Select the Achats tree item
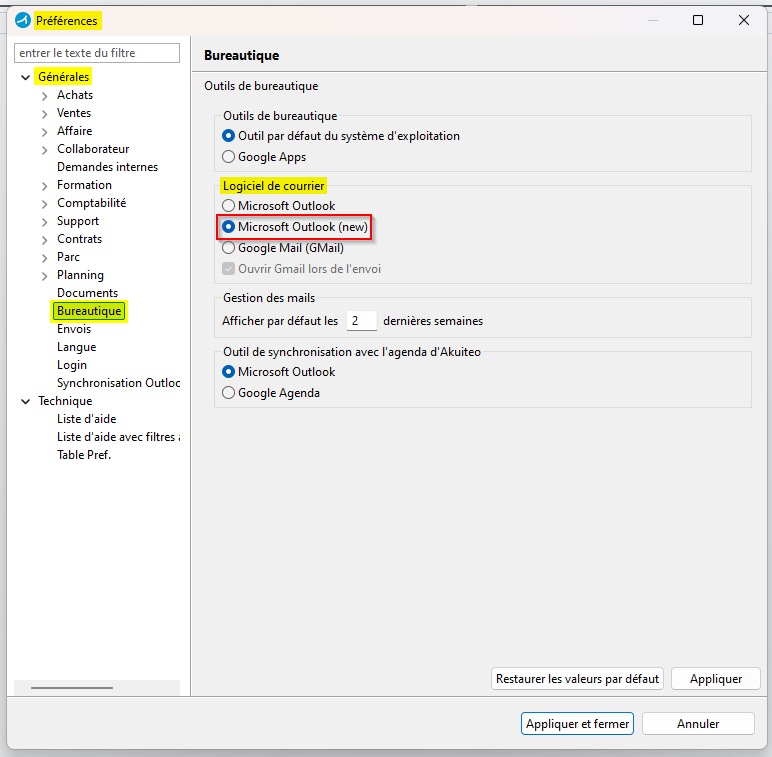 point(75,95)
